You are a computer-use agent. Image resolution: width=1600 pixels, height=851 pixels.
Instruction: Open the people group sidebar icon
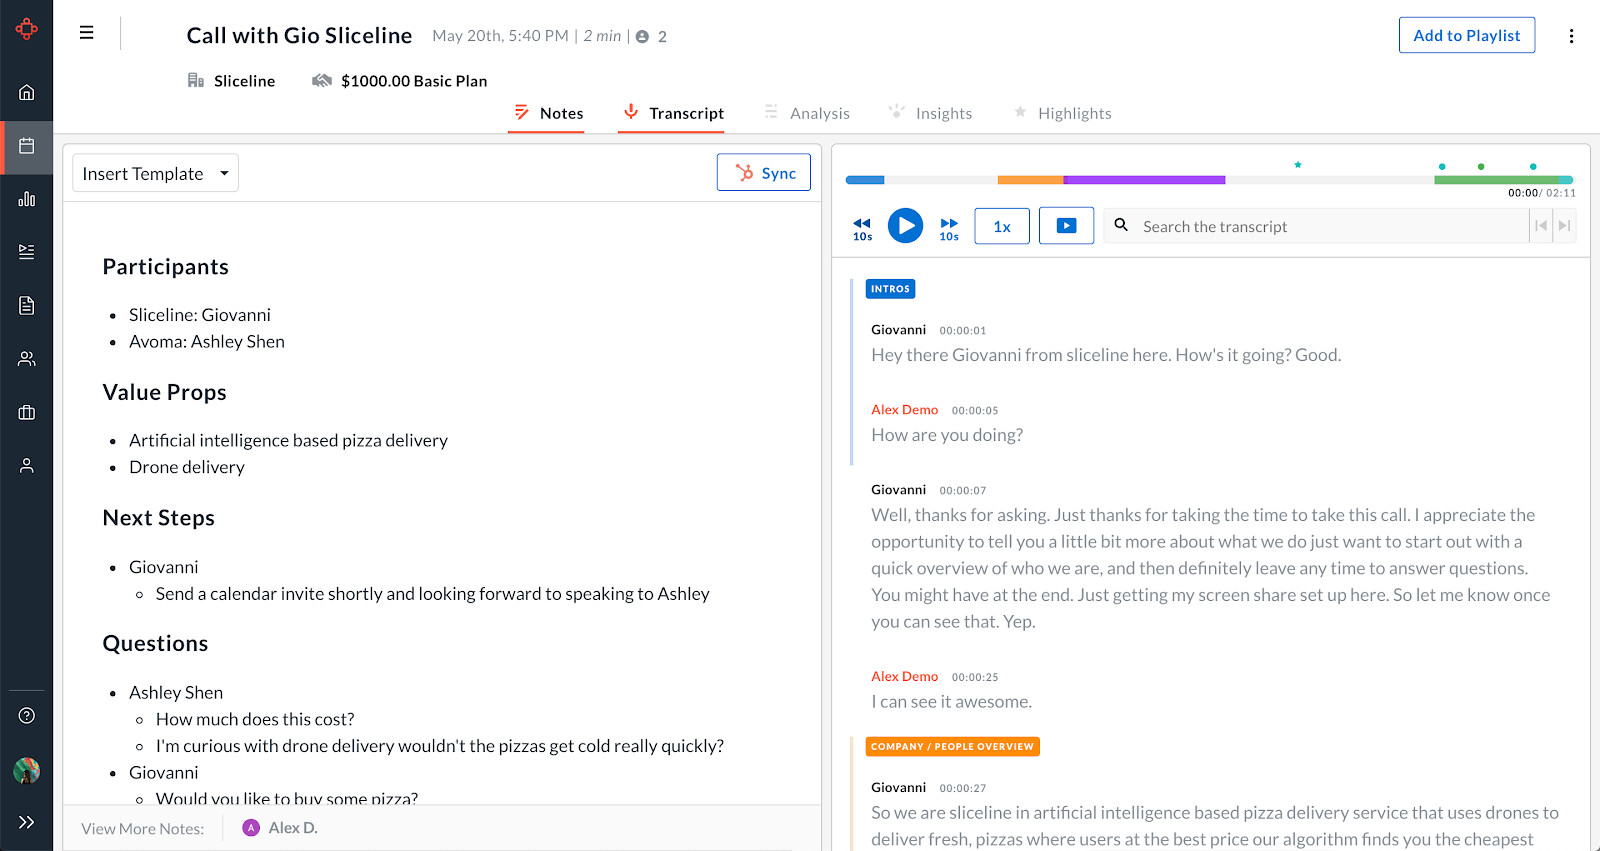tap(27, 358)
